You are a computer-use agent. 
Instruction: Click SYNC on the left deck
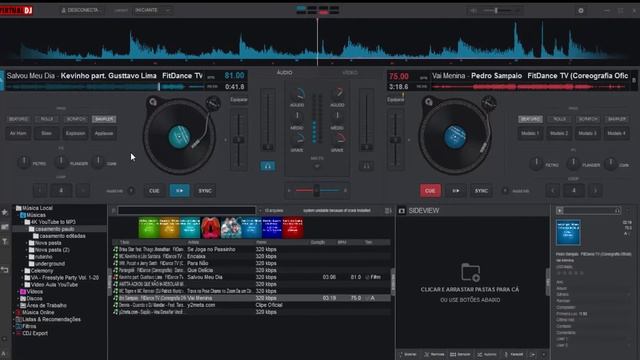point(205,191)
